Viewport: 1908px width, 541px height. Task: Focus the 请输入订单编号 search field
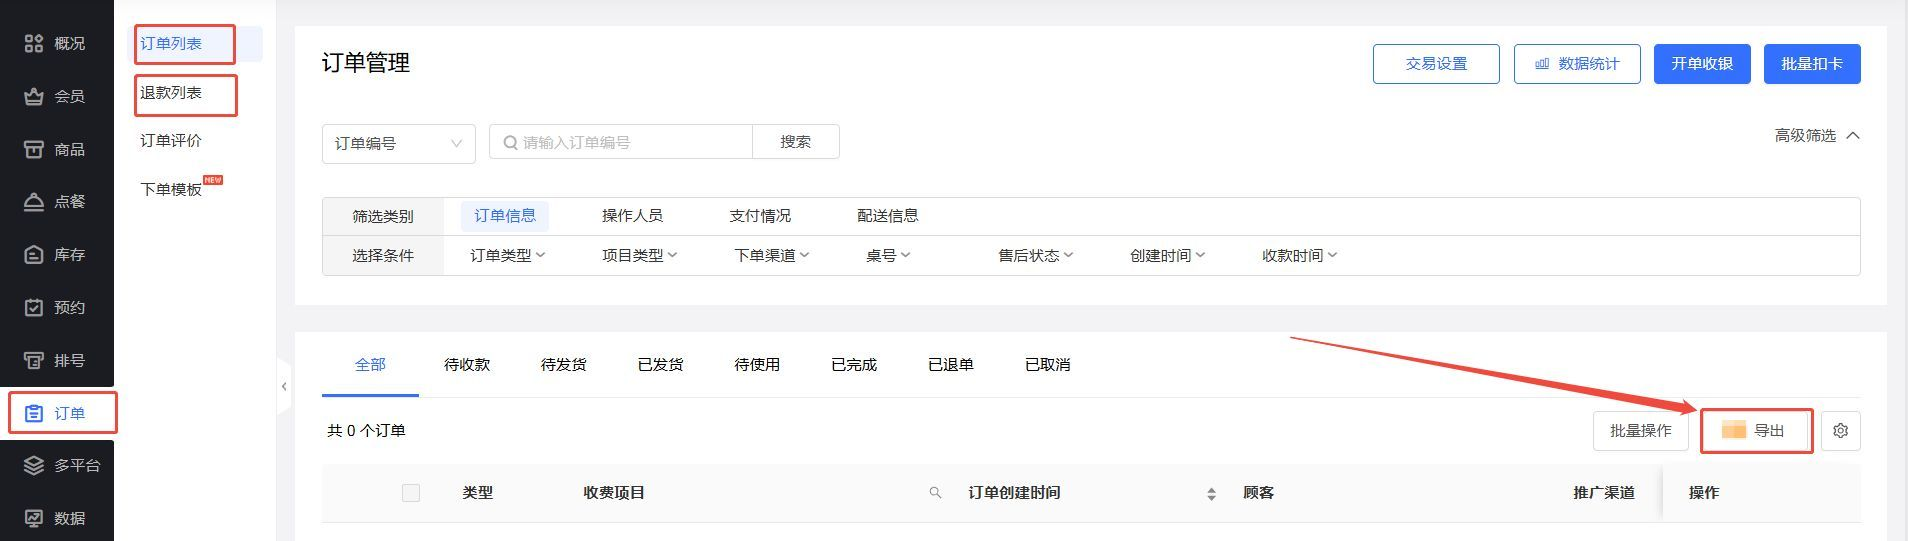(621, 142)
